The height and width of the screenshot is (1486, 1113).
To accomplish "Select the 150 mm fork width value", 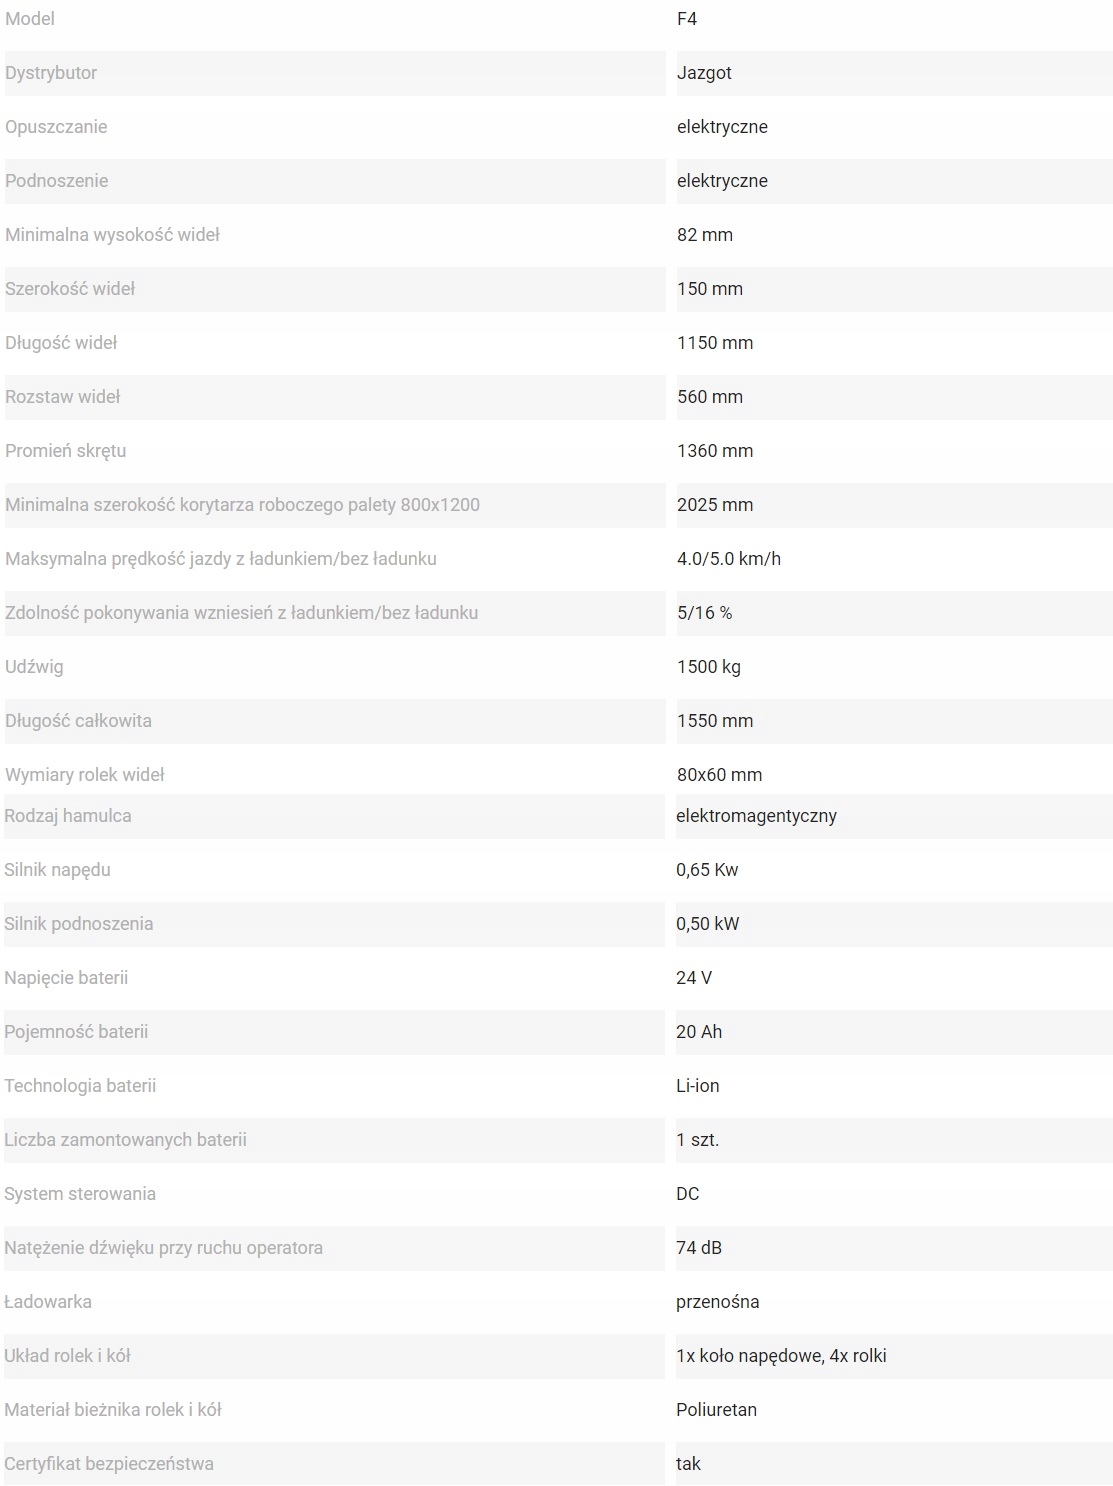I will [710, 289].
